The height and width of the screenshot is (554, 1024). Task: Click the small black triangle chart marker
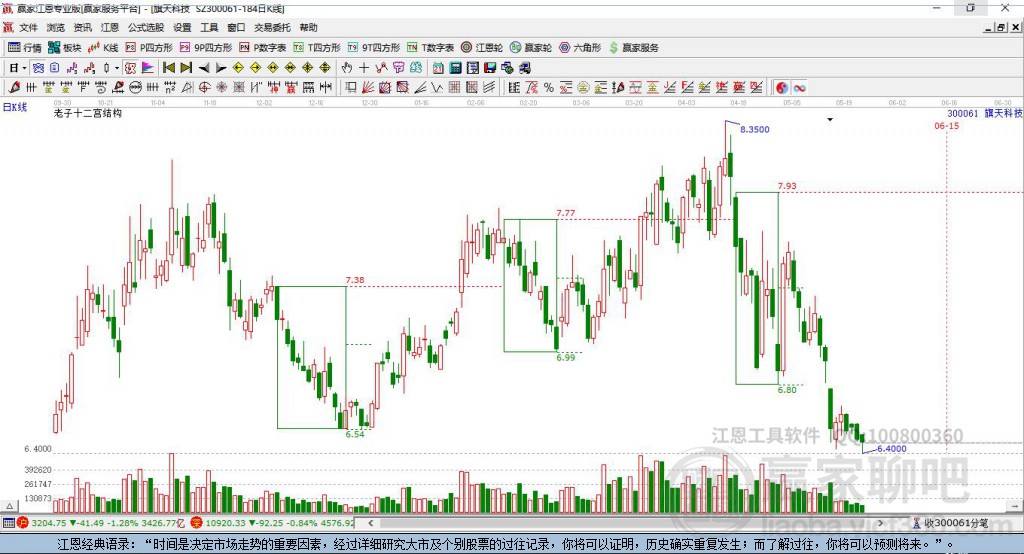(x=830, y=120)
